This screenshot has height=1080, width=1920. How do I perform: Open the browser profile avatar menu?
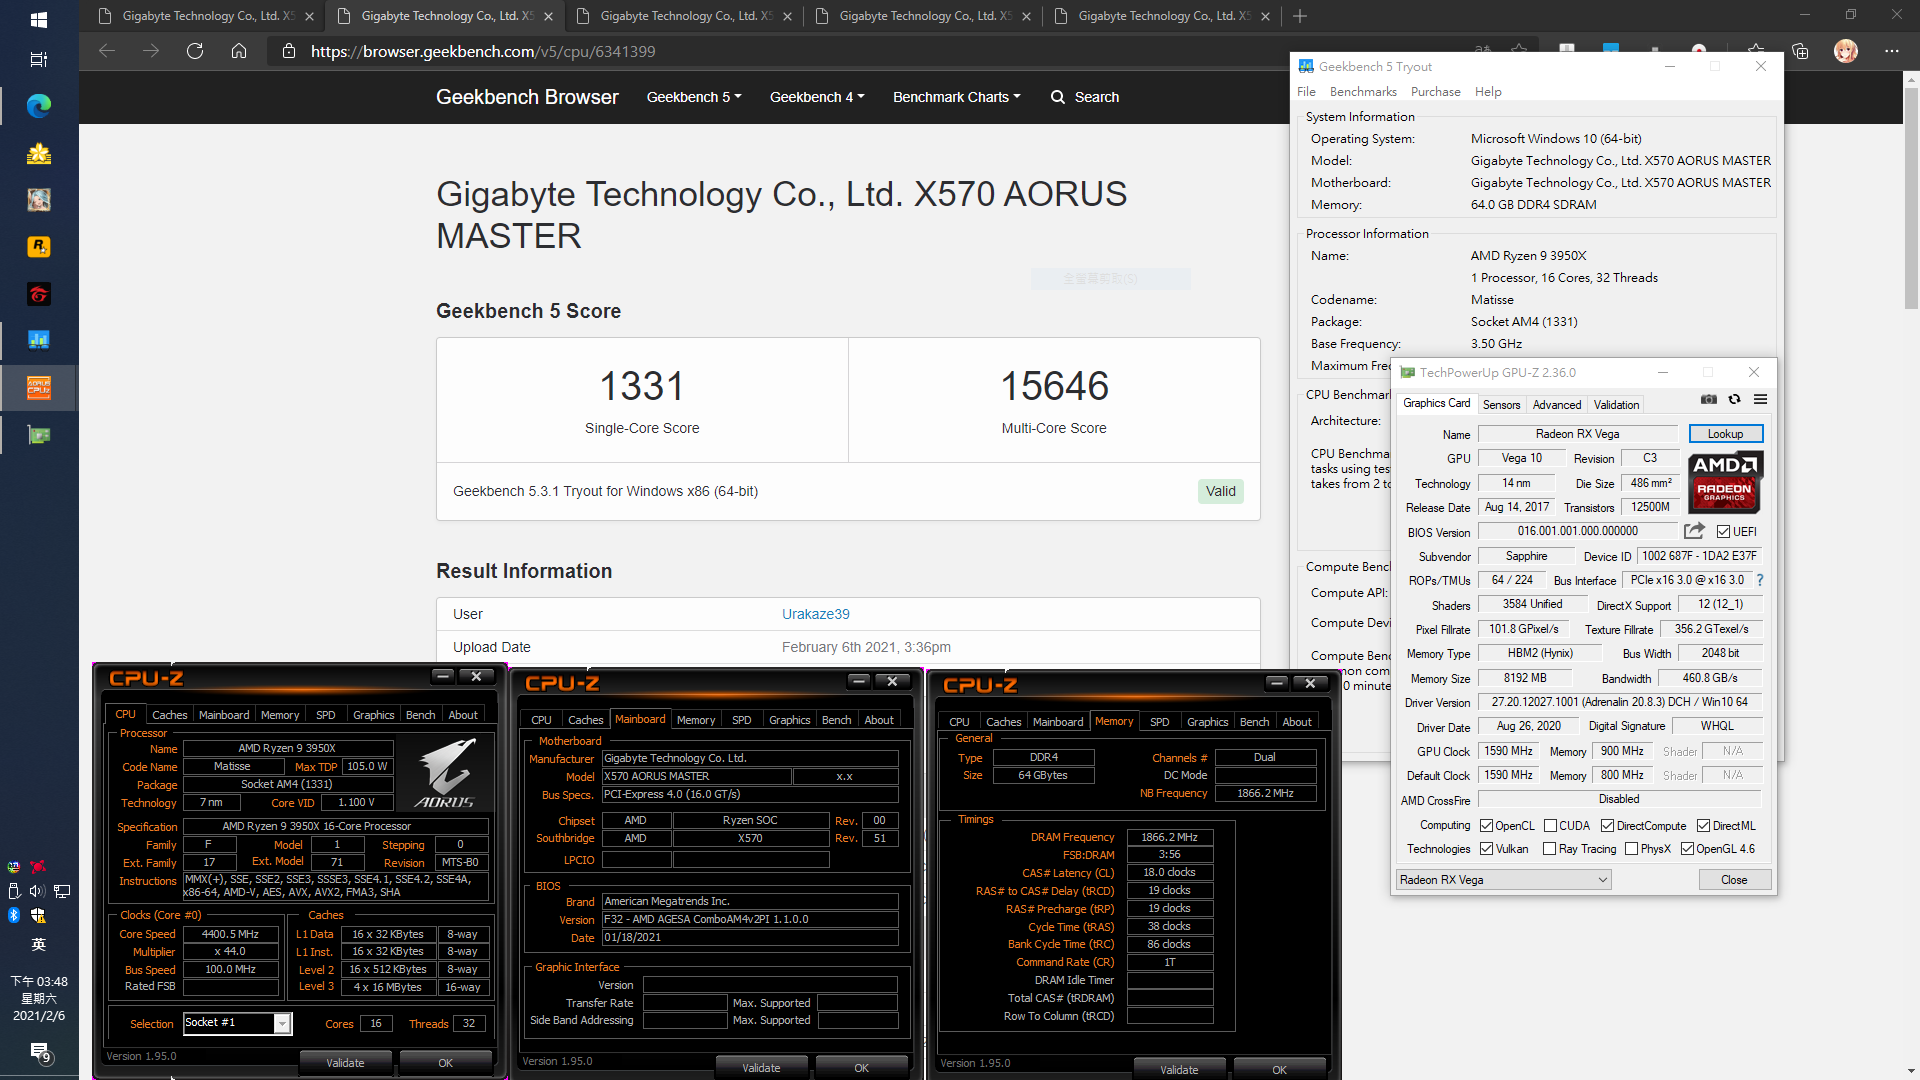tap(1846, 51)
